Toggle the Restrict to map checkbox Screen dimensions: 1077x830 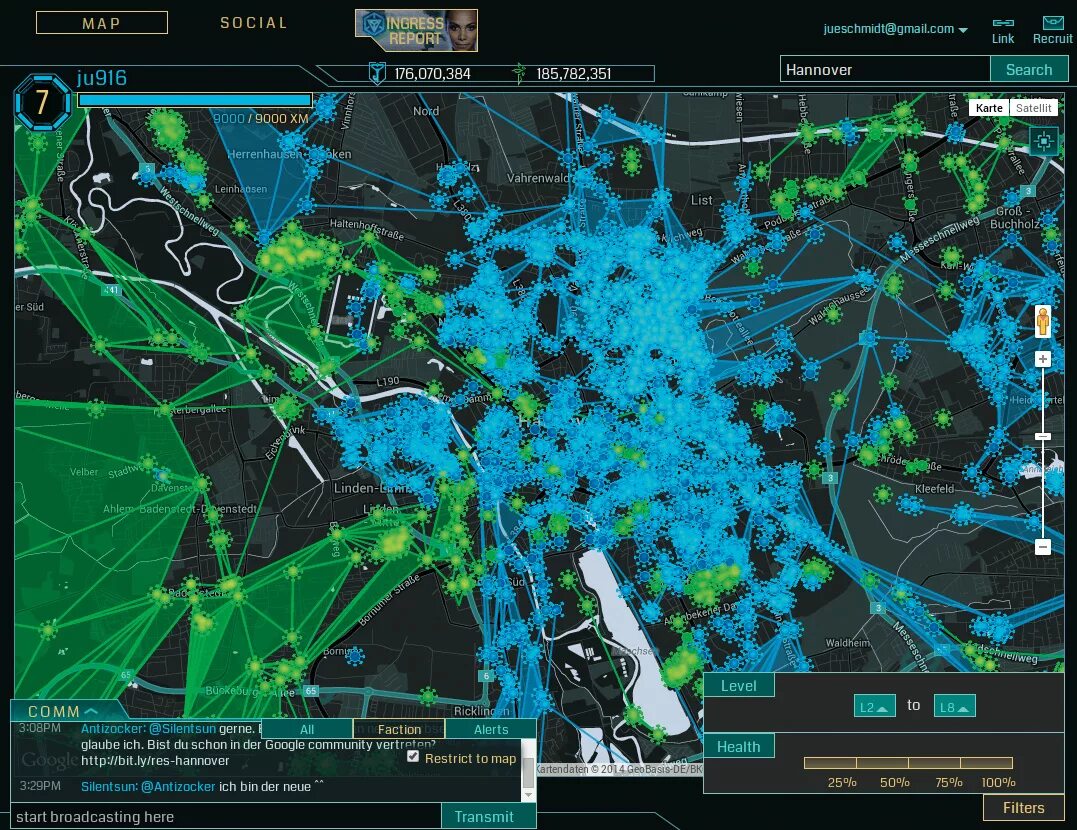tap(413, 756)
